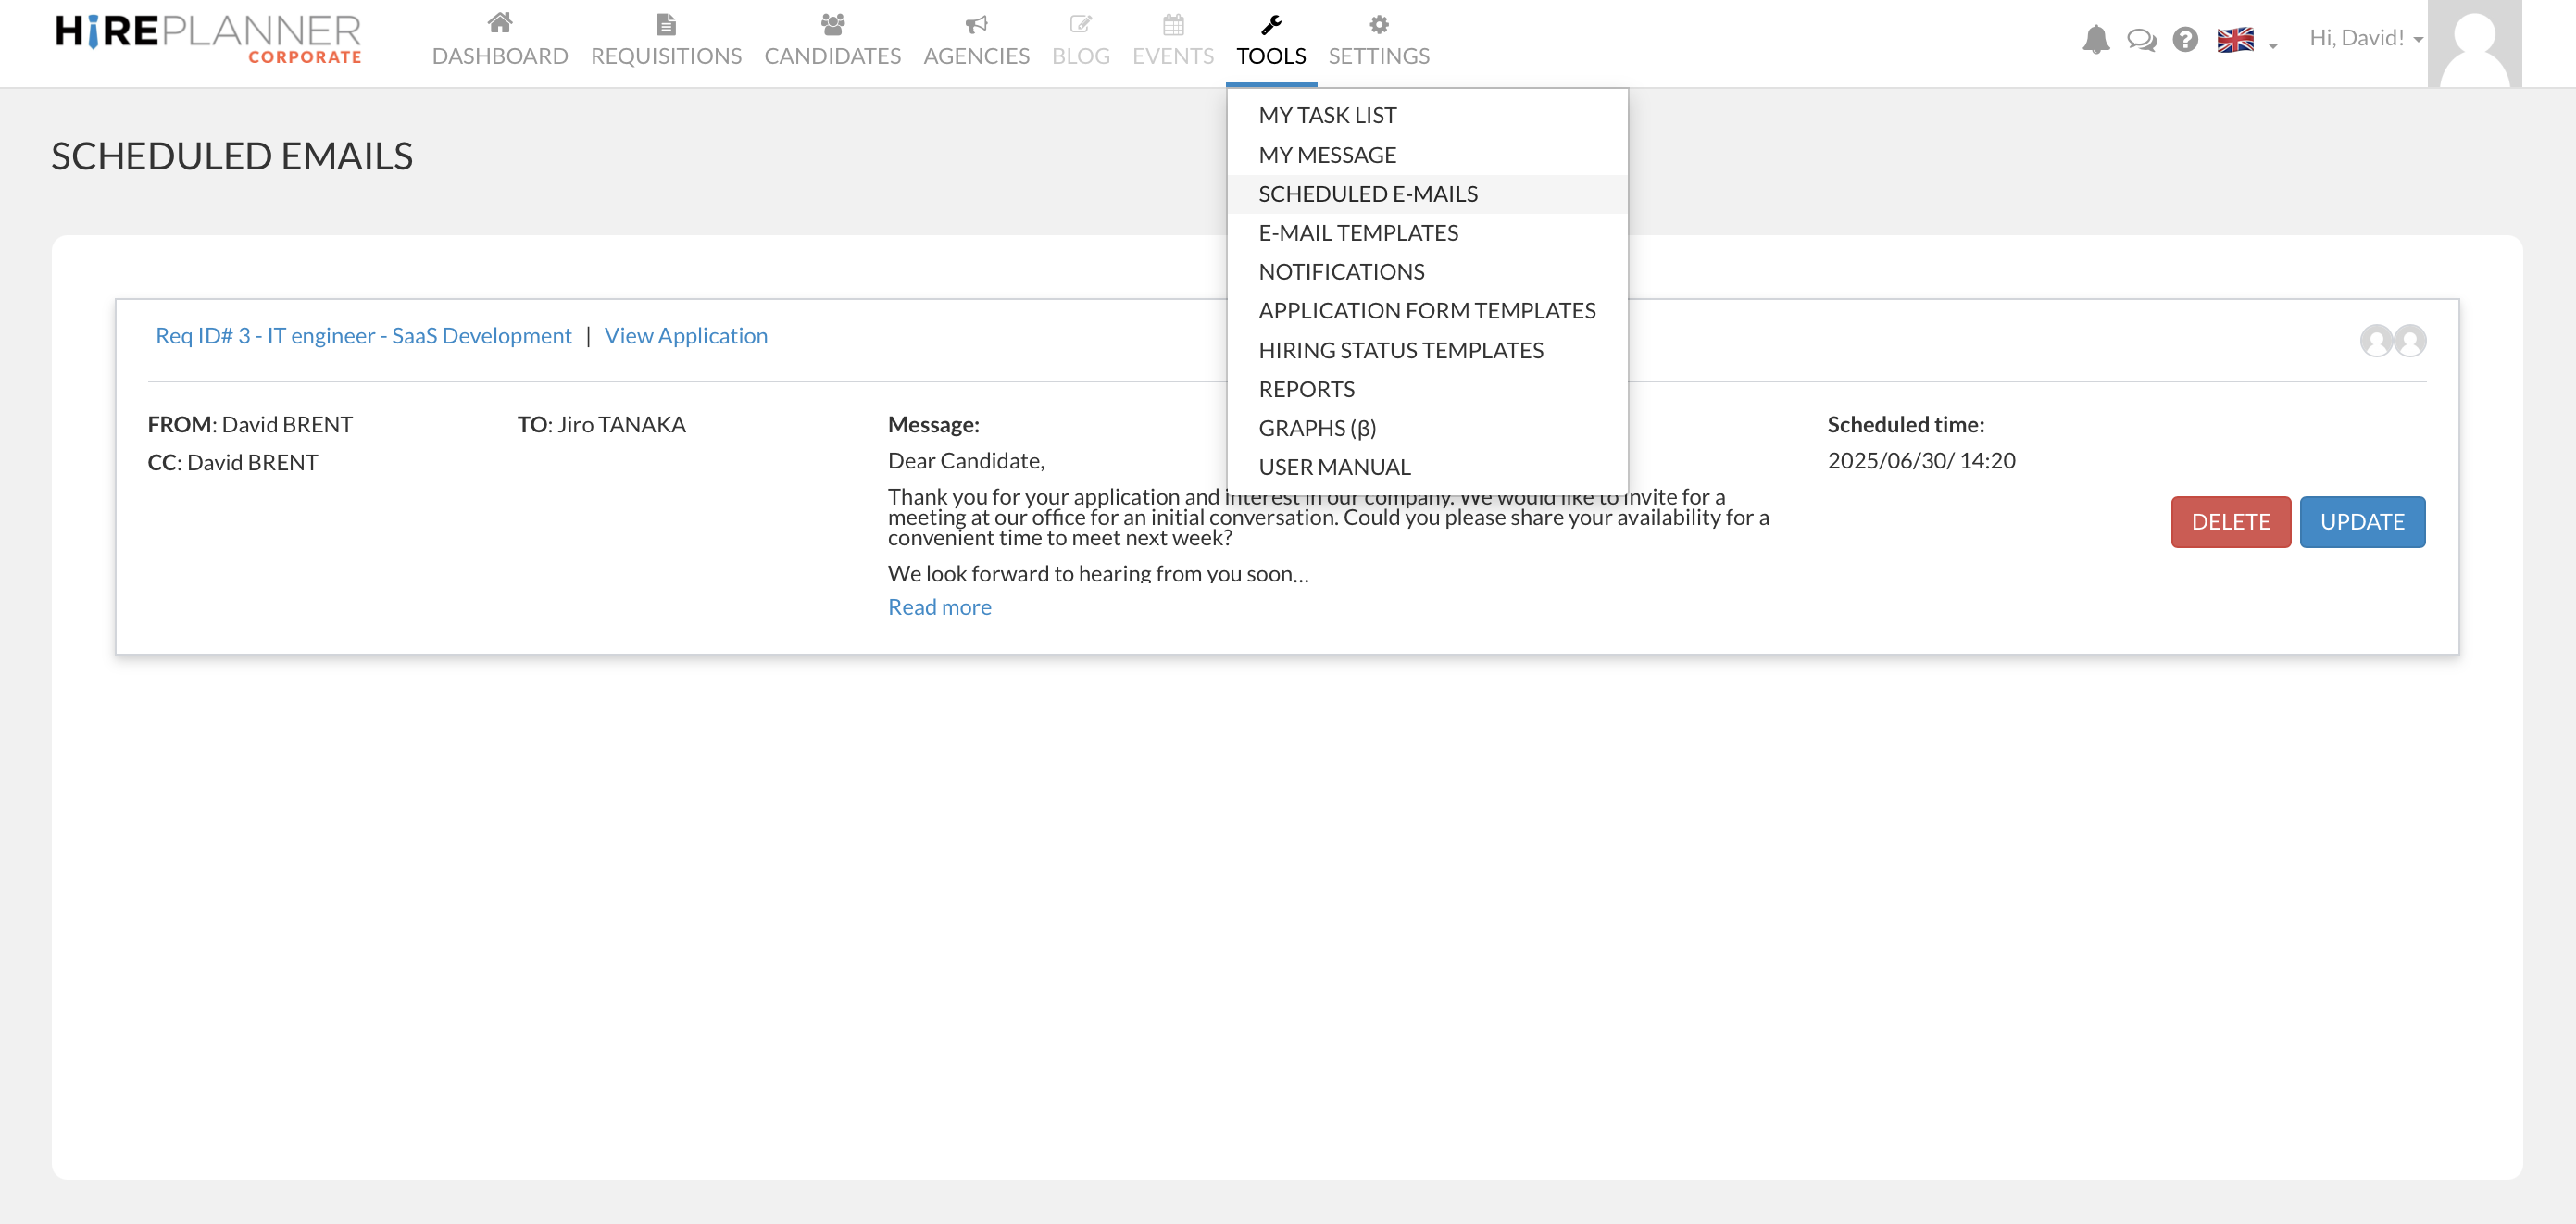The height and width of the screenshot is (1224, 2576).
Task: Select SCHEDULED E-MAILS from the Tools menu
Action: 1368,193
